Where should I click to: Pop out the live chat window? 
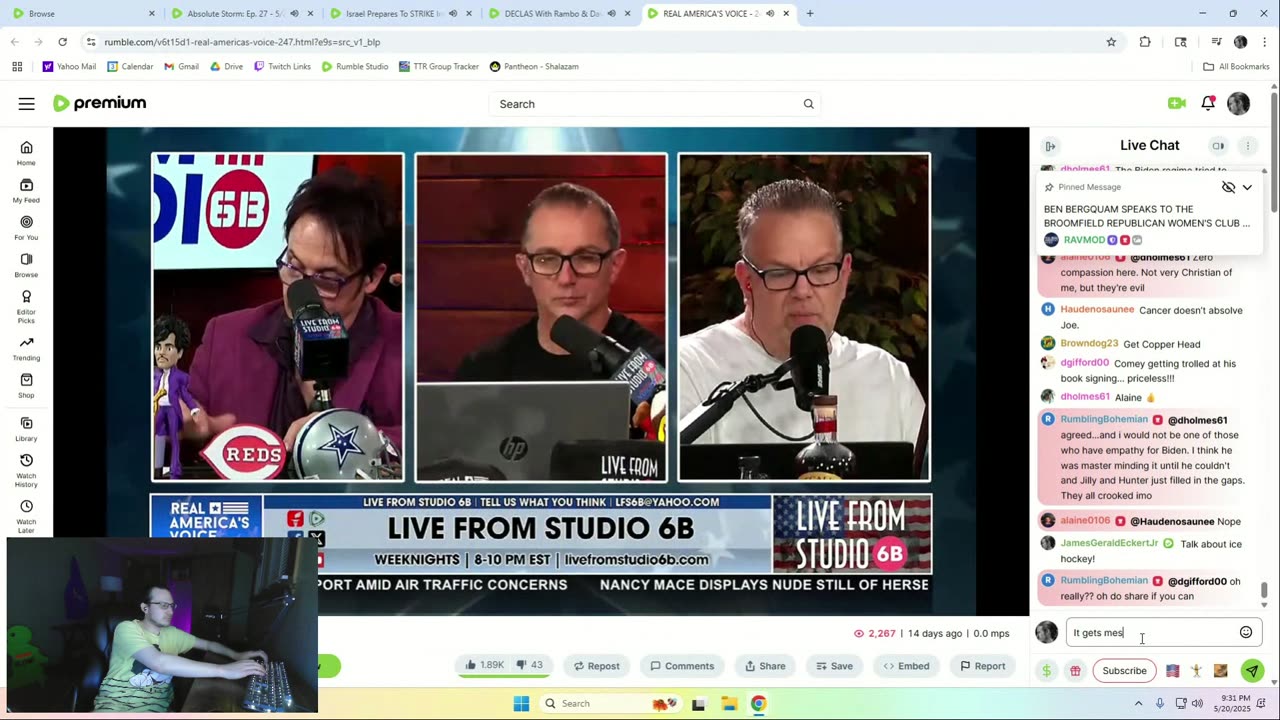point(1218,146)
